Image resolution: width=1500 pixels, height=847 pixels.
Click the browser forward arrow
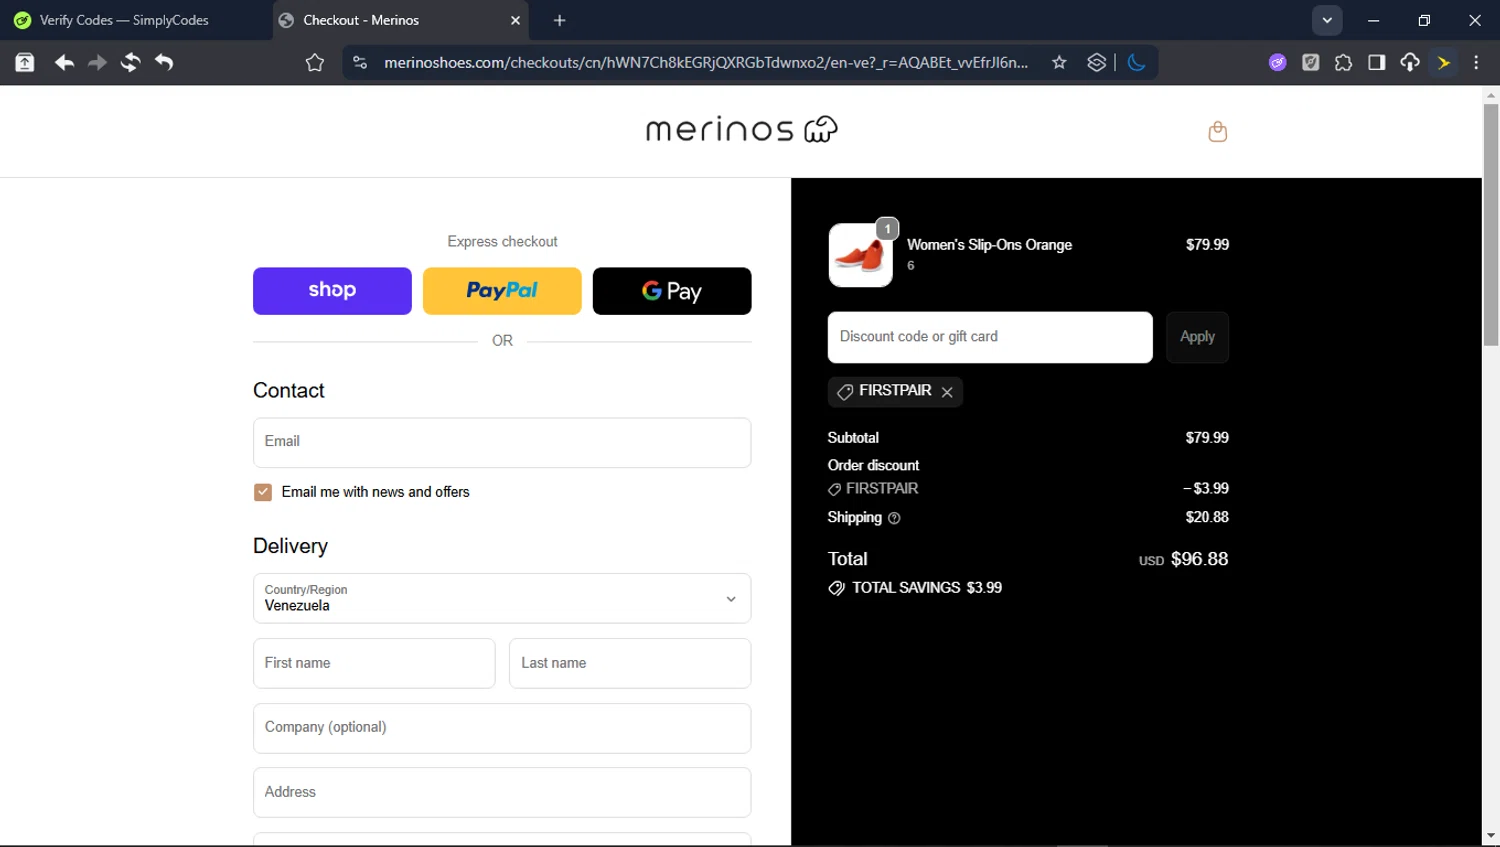point(97,63)
